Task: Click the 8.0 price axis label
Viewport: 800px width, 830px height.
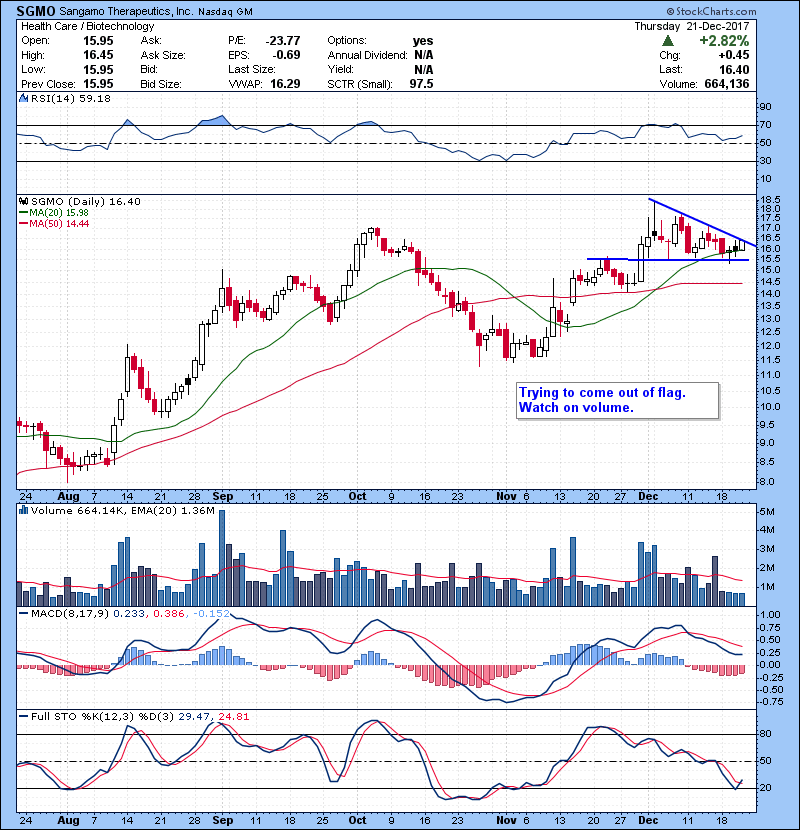Action: [x=768, y=481]
